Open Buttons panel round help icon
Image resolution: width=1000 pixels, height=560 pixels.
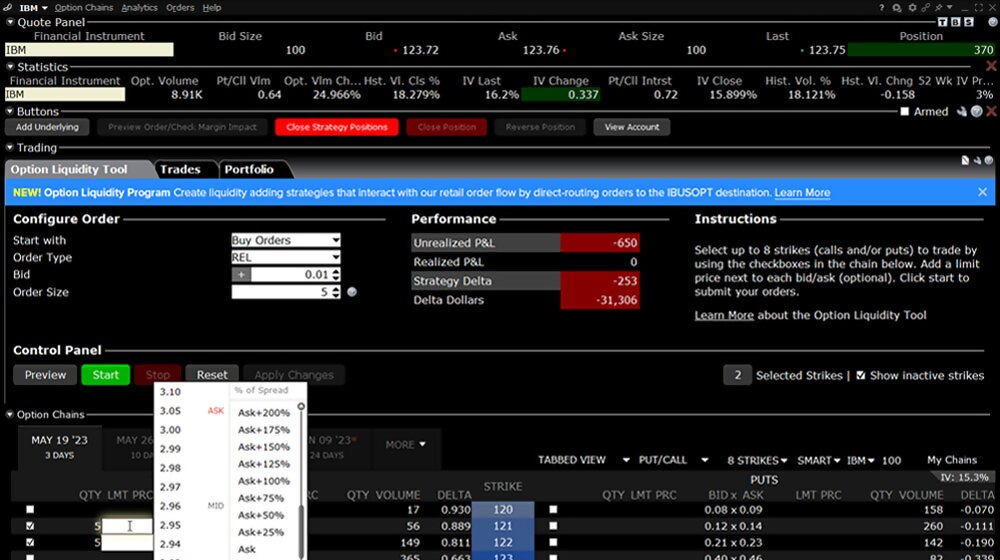976,112
